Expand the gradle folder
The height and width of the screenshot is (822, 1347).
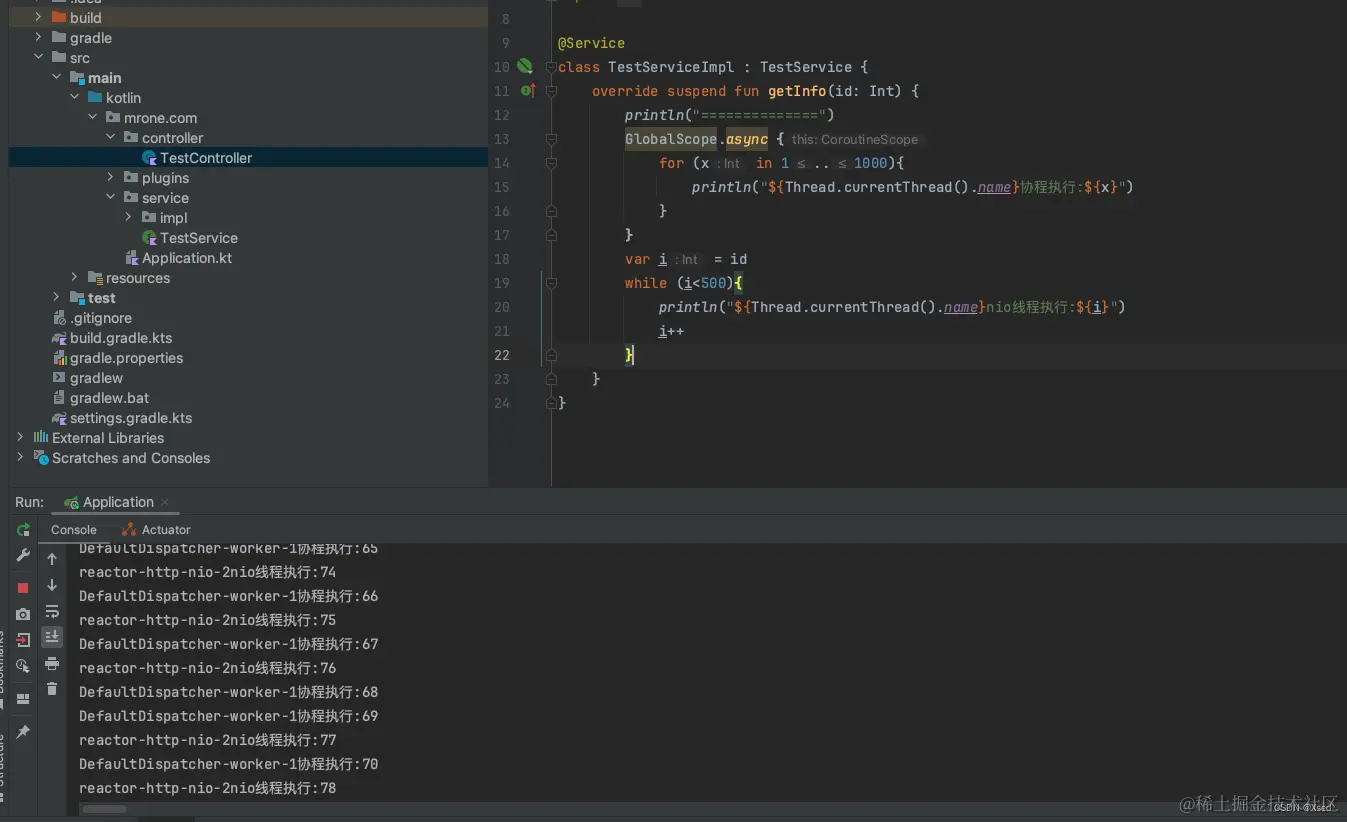(x=38, y=38)
